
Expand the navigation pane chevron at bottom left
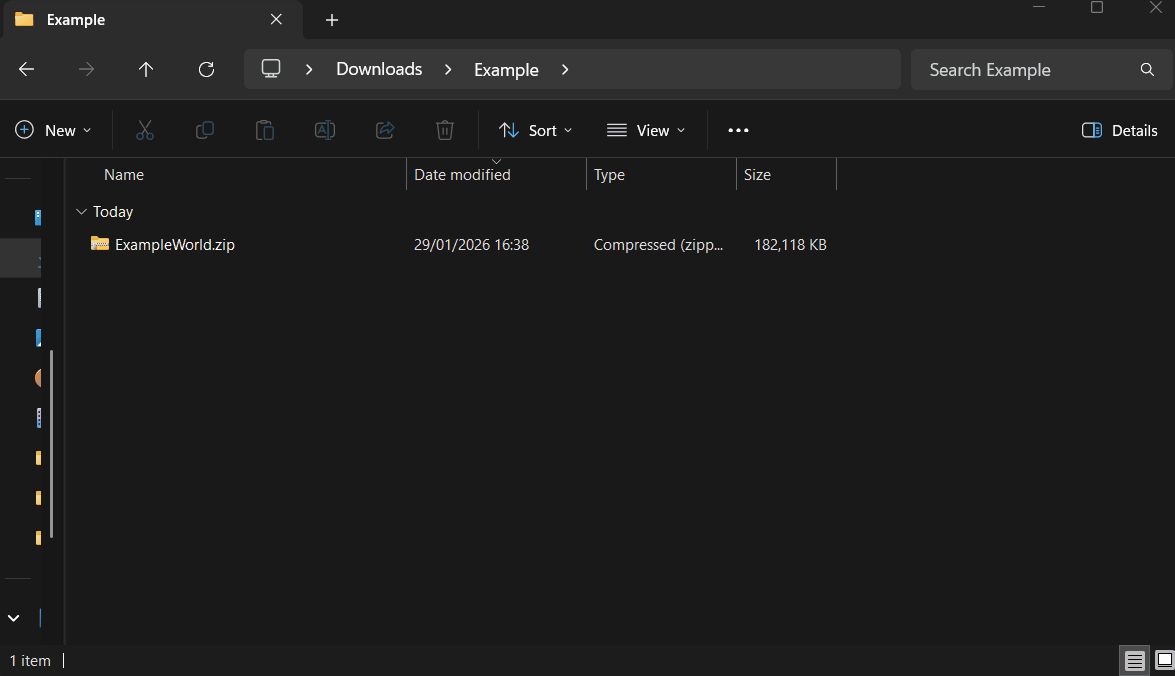click(13, 618)
